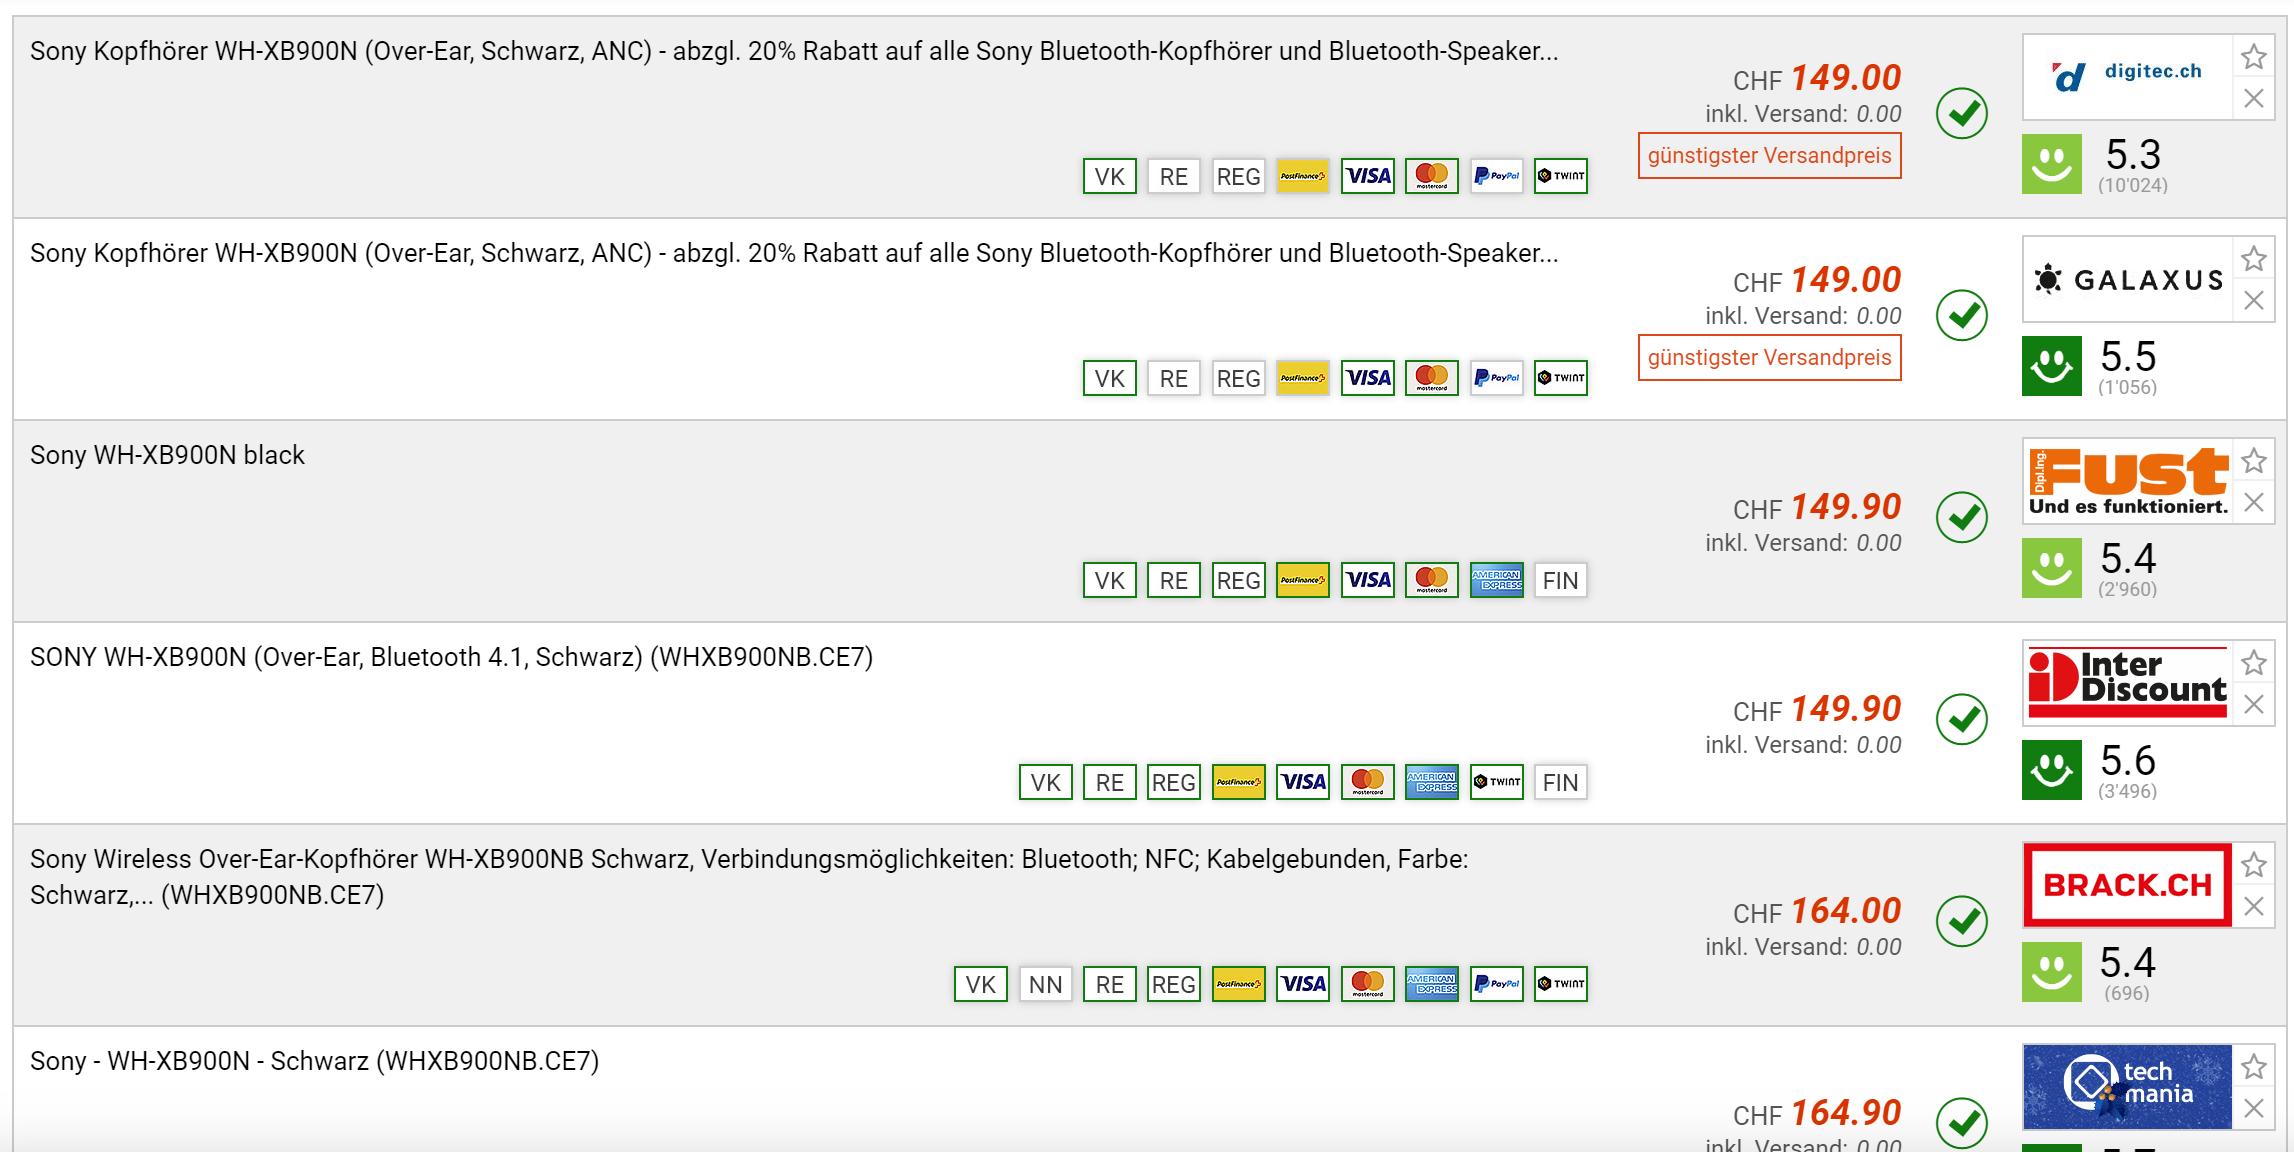Screen dimensions: 2294x1152
Task: Click the FIN payment badge in Fust row
Action: (x=1560, y=580)
